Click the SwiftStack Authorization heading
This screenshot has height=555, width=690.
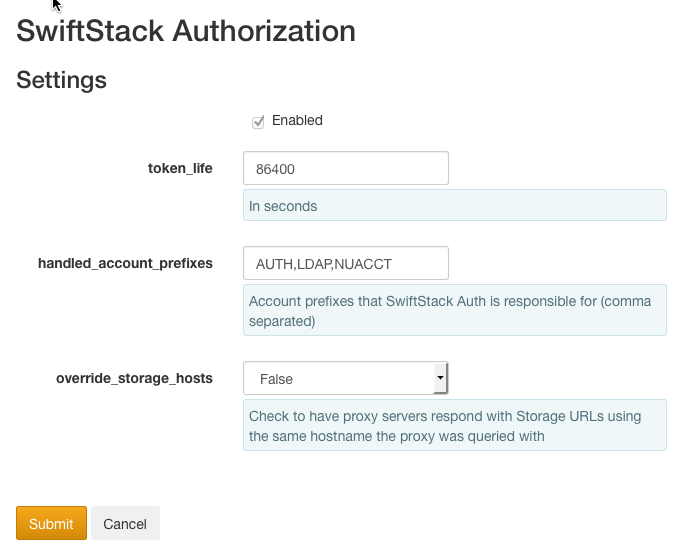186,31
